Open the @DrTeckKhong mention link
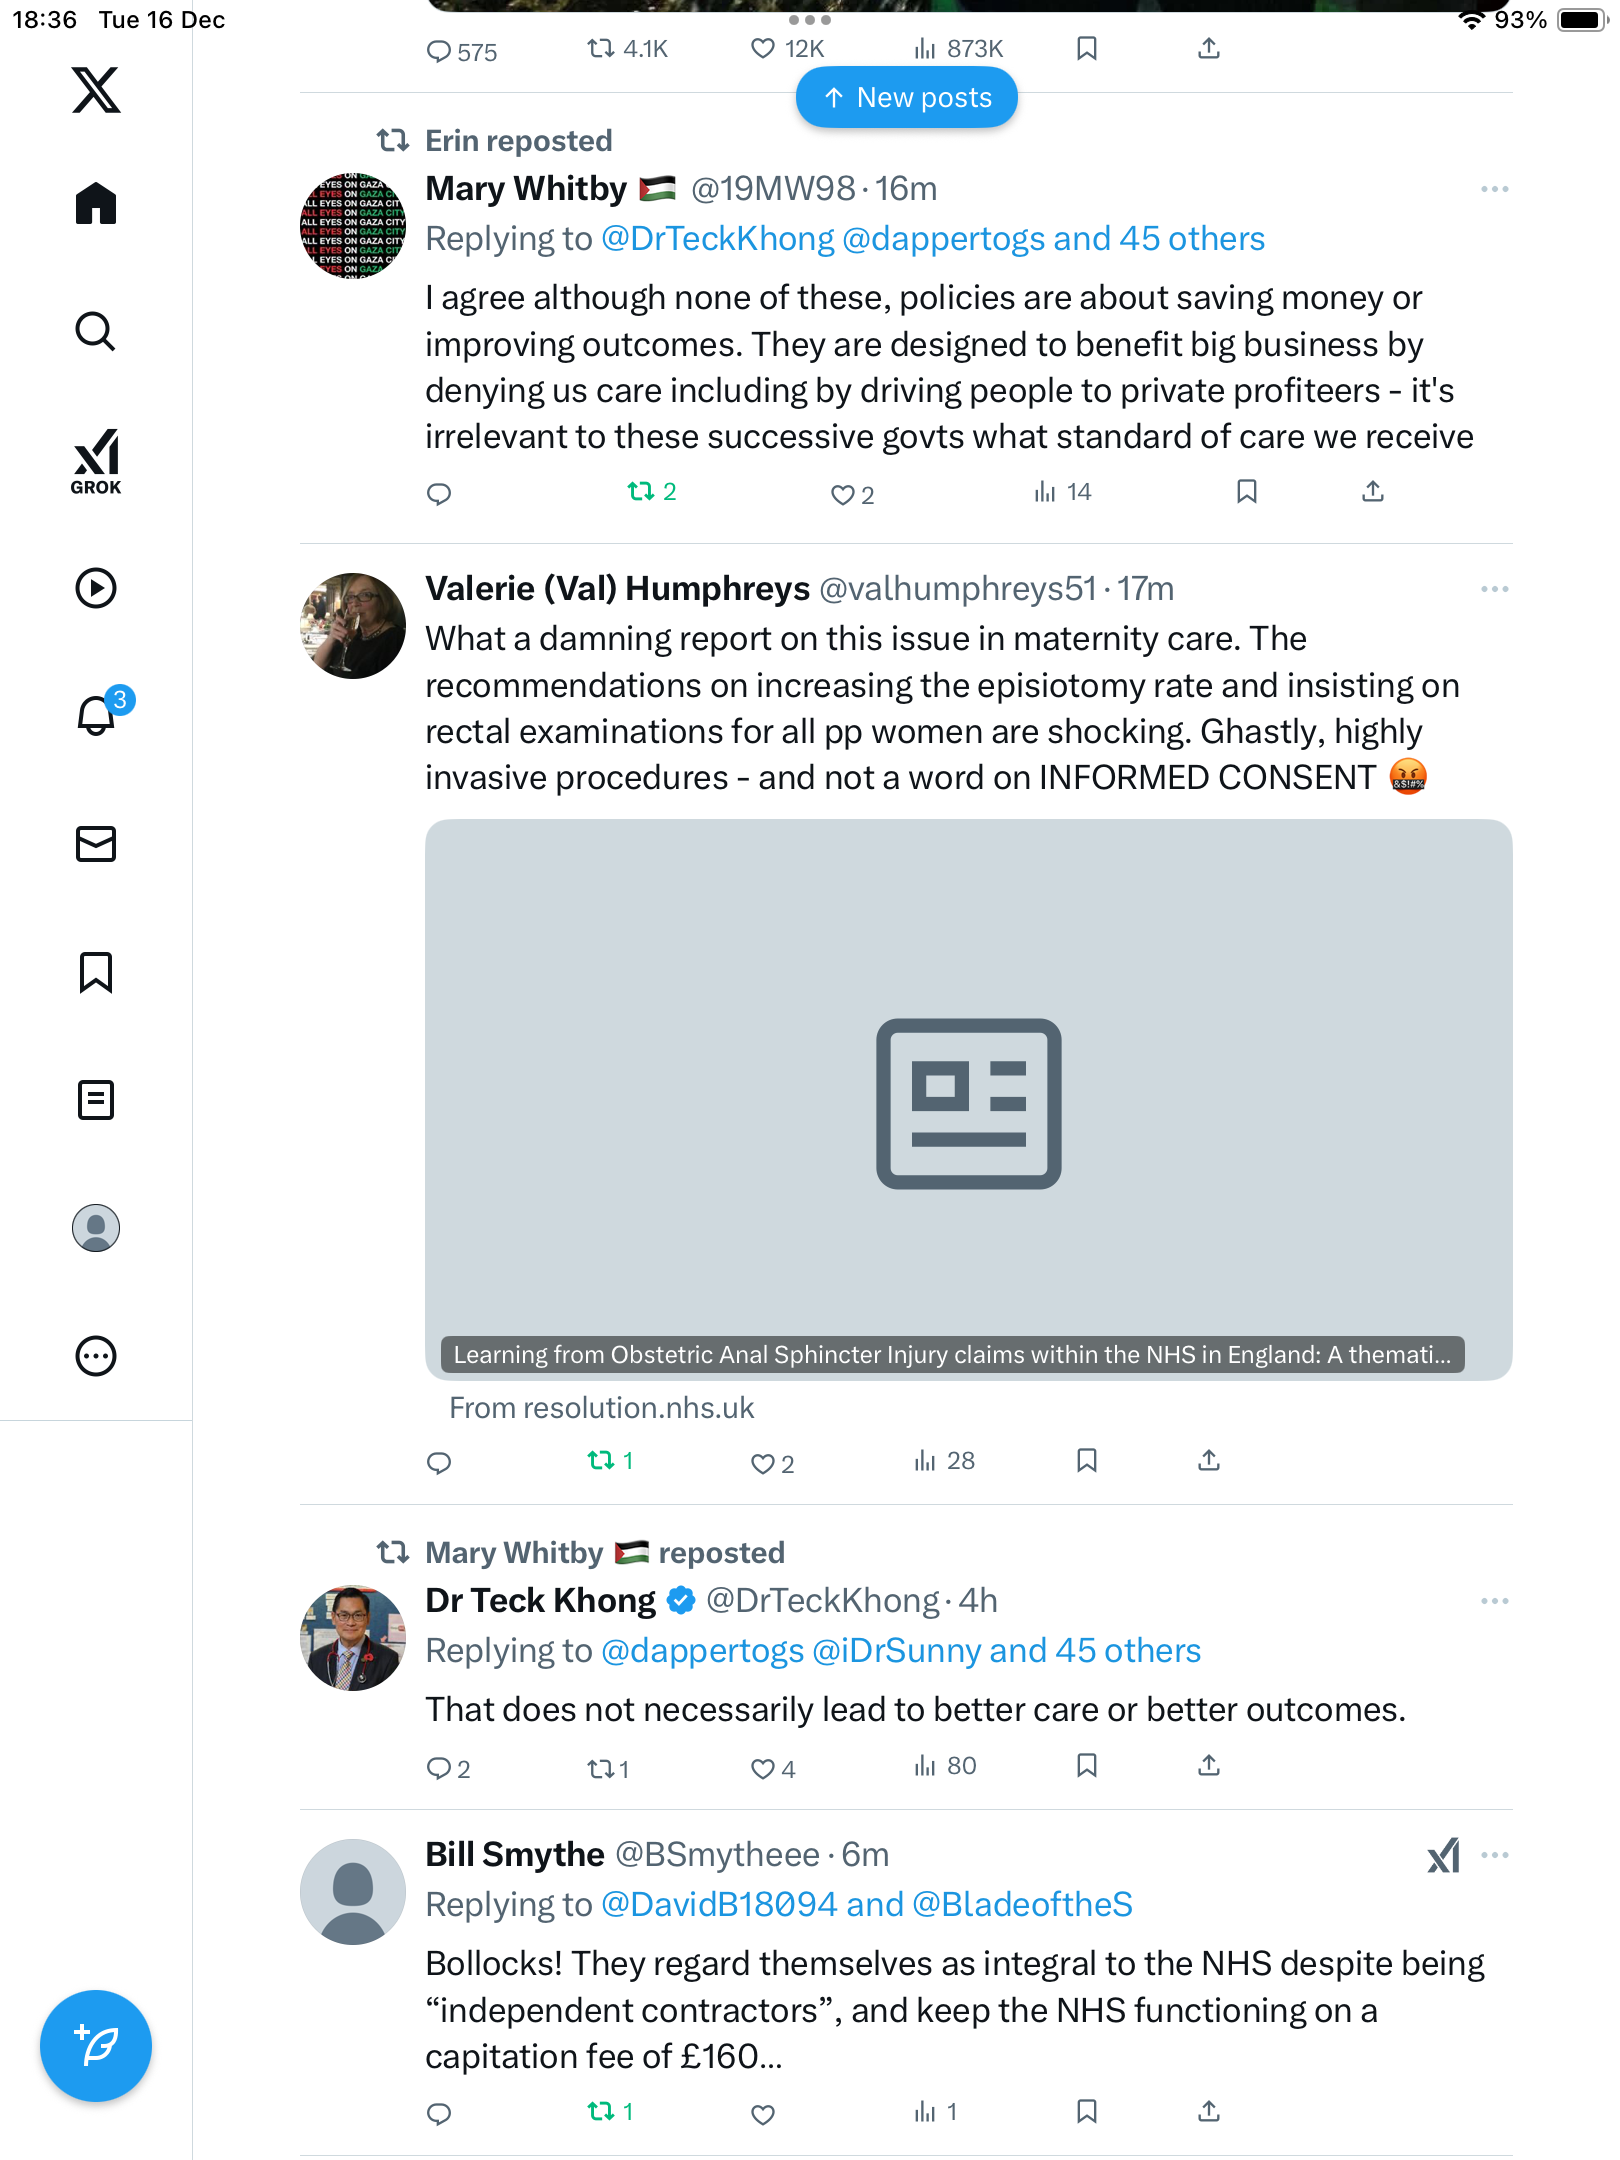The height and width of the screenshot is (2160, 1620). coord(717,239)
